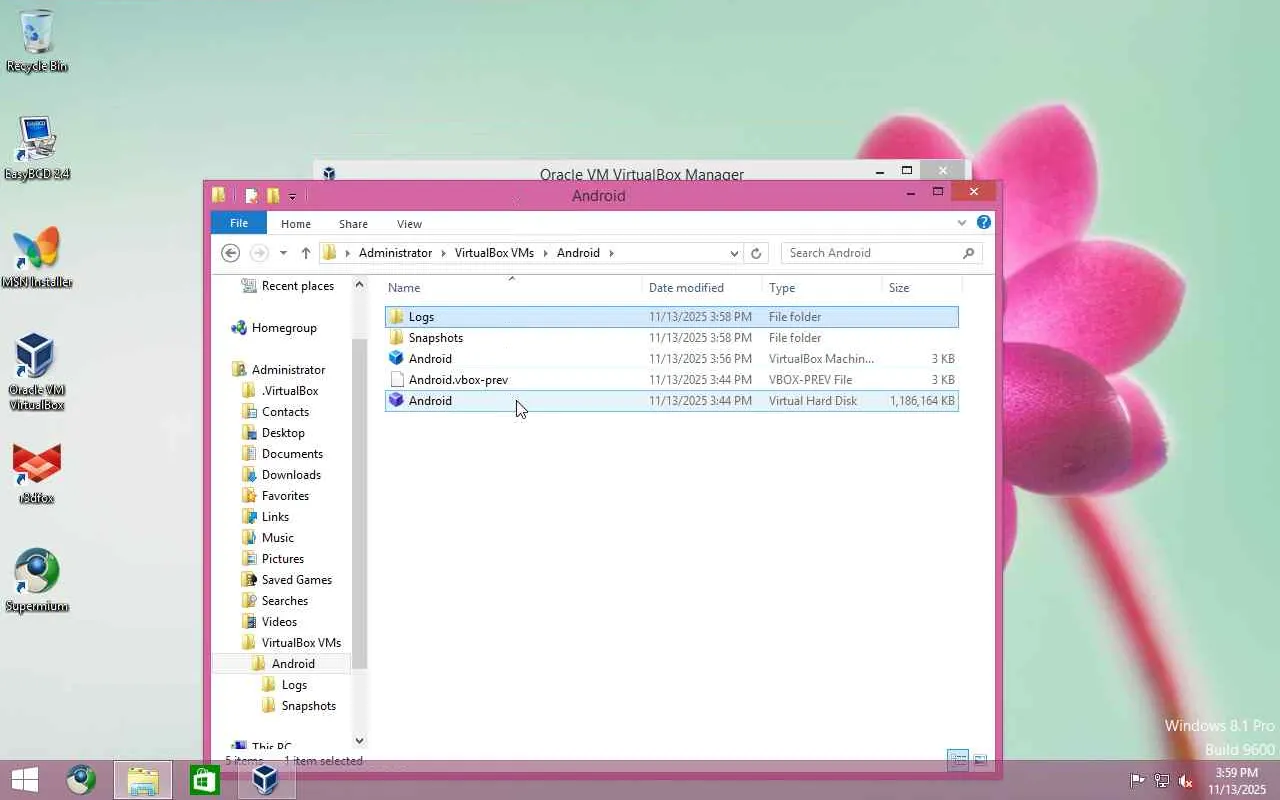Click the navigation pane scroll down arrow
This screenshot has width=1280, height=800.
tap(359, 741)
